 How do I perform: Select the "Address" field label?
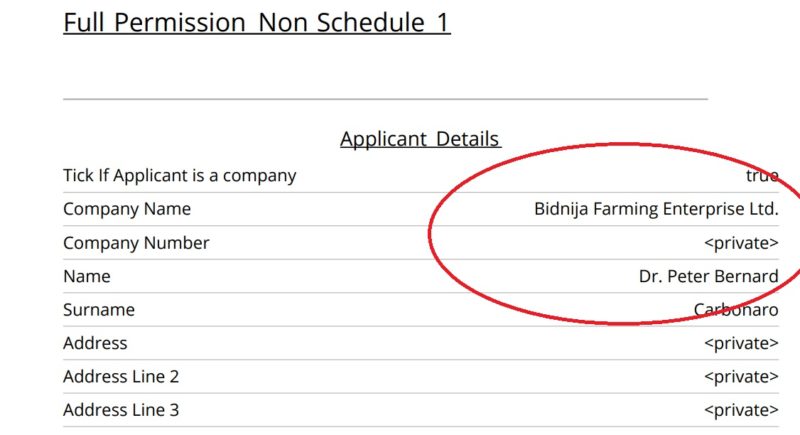[x=95, y=343]
